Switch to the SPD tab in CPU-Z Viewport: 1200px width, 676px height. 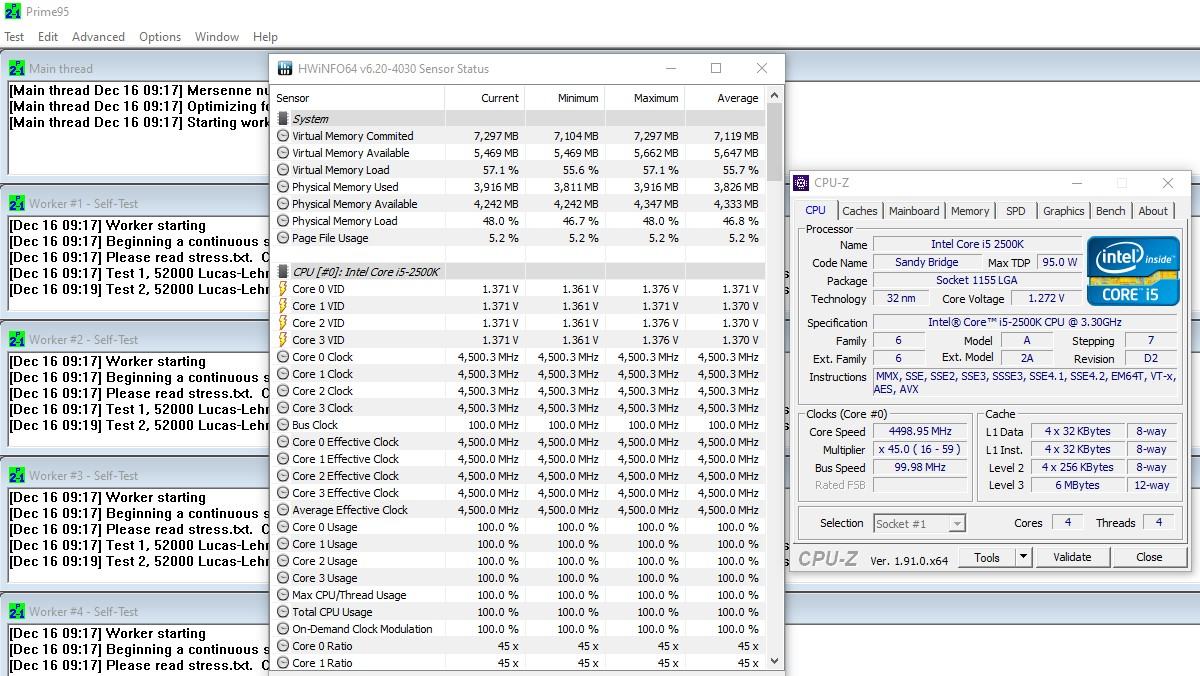(x=1016, y=211)
